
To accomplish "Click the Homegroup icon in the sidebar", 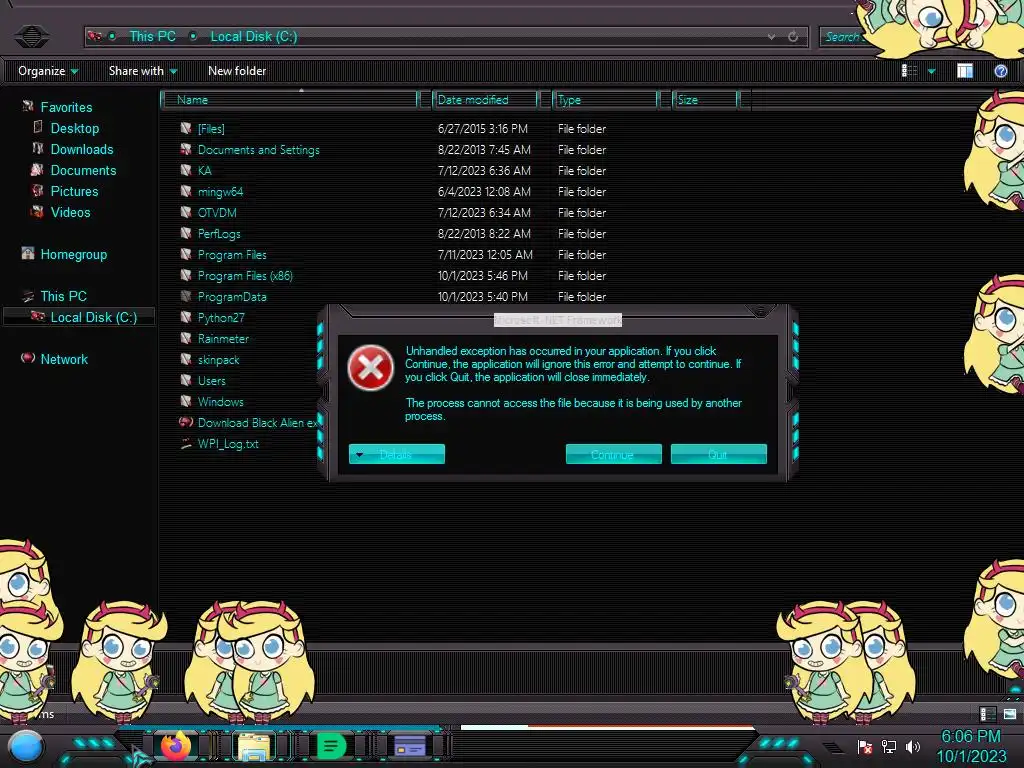I will tap(27, 253).
